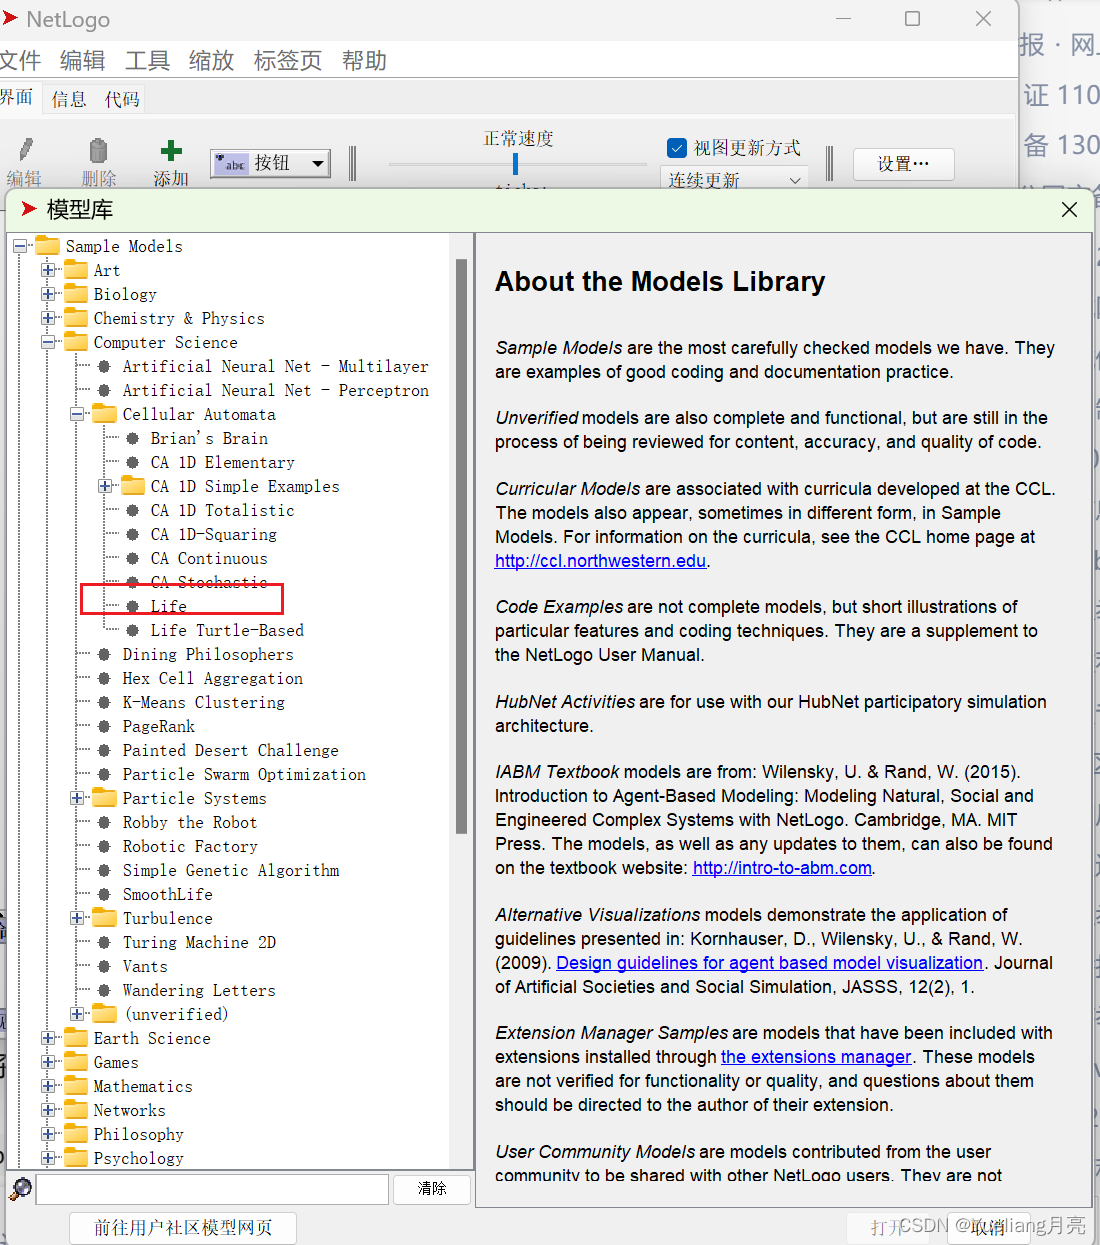Close the Models Library dialog
Screen dimensions: 1100x1245
pos(1069,209)
